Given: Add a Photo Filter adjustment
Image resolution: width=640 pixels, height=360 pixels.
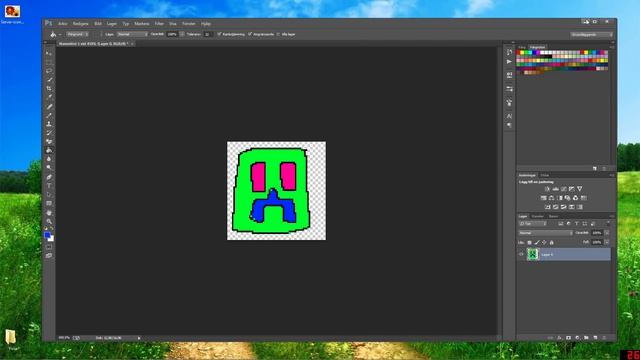Looking at the screenshot, I should [567, 198].
